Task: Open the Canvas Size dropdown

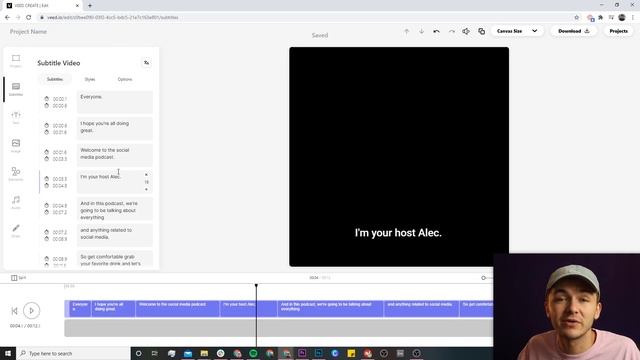Action: click(x=517, y=31)
